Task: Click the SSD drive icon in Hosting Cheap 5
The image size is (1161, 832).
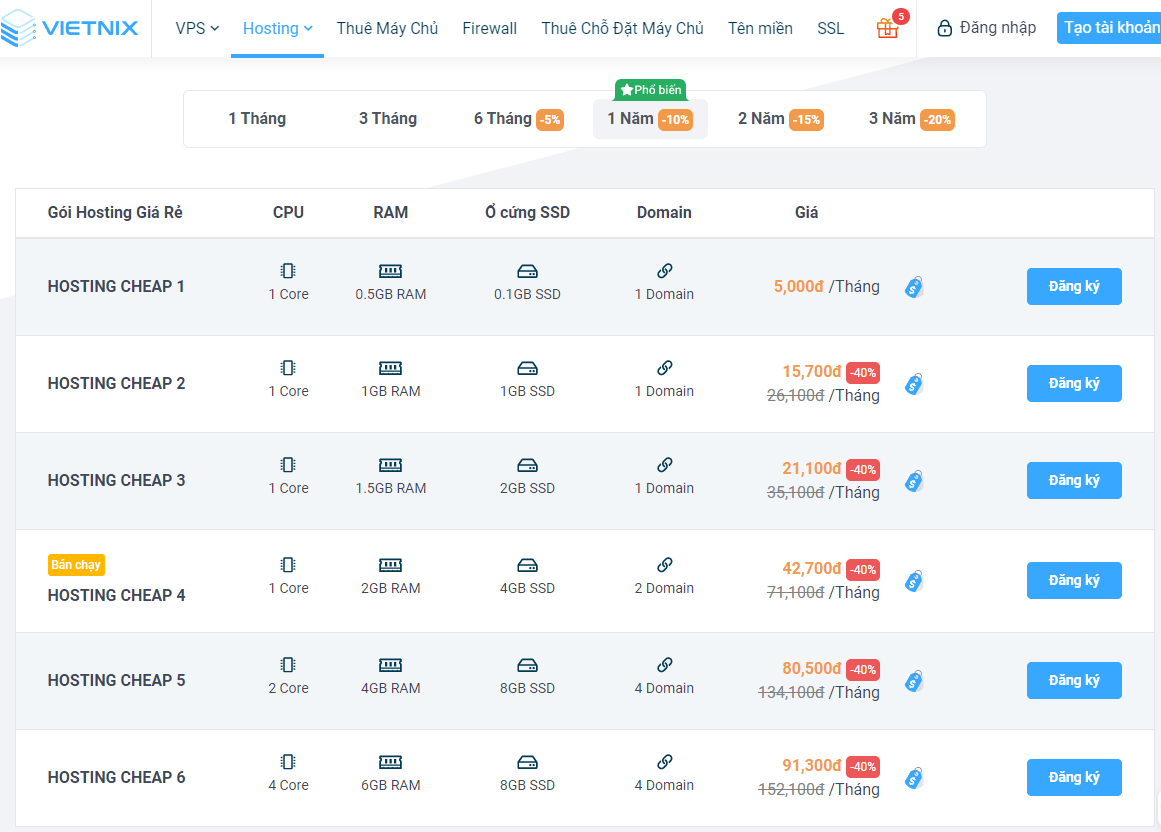Action: coord(527,665)
